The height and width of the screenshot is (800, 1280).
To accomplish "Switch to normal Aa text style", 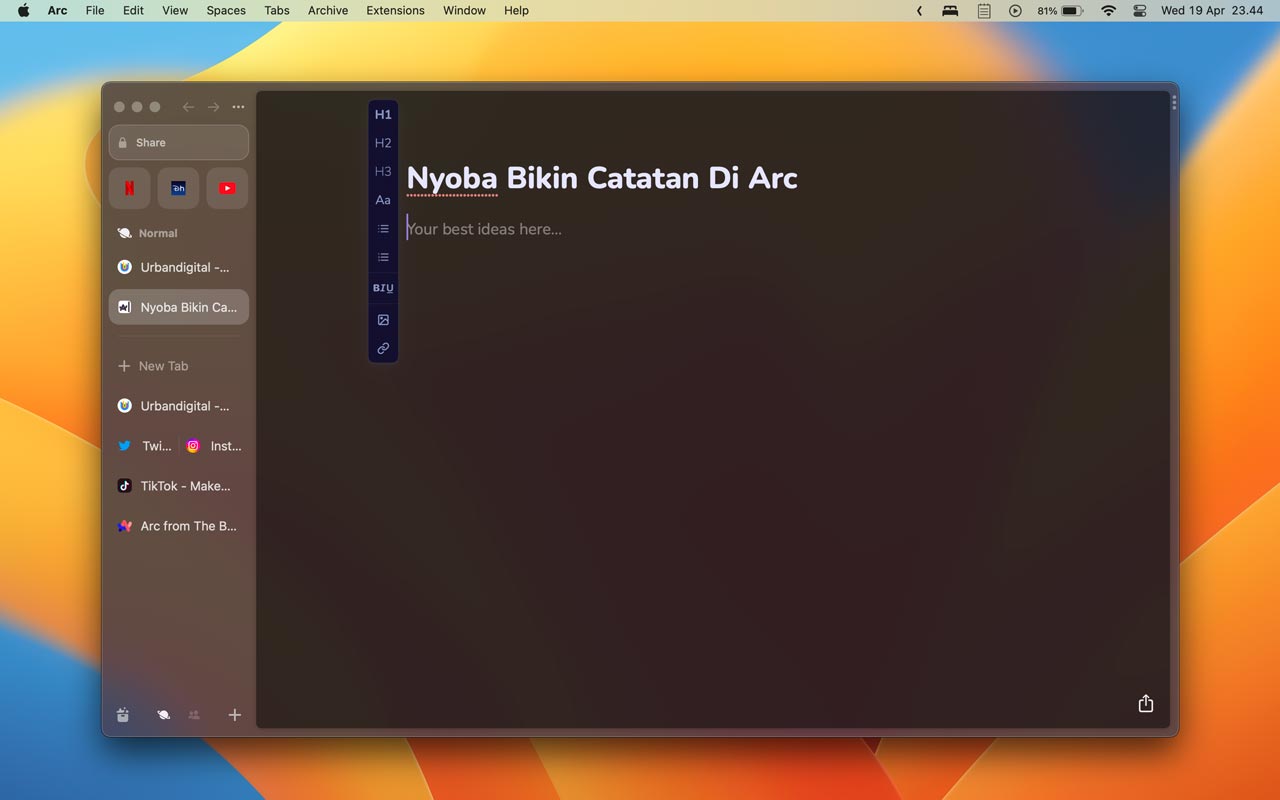I will [x=383, y=200].
